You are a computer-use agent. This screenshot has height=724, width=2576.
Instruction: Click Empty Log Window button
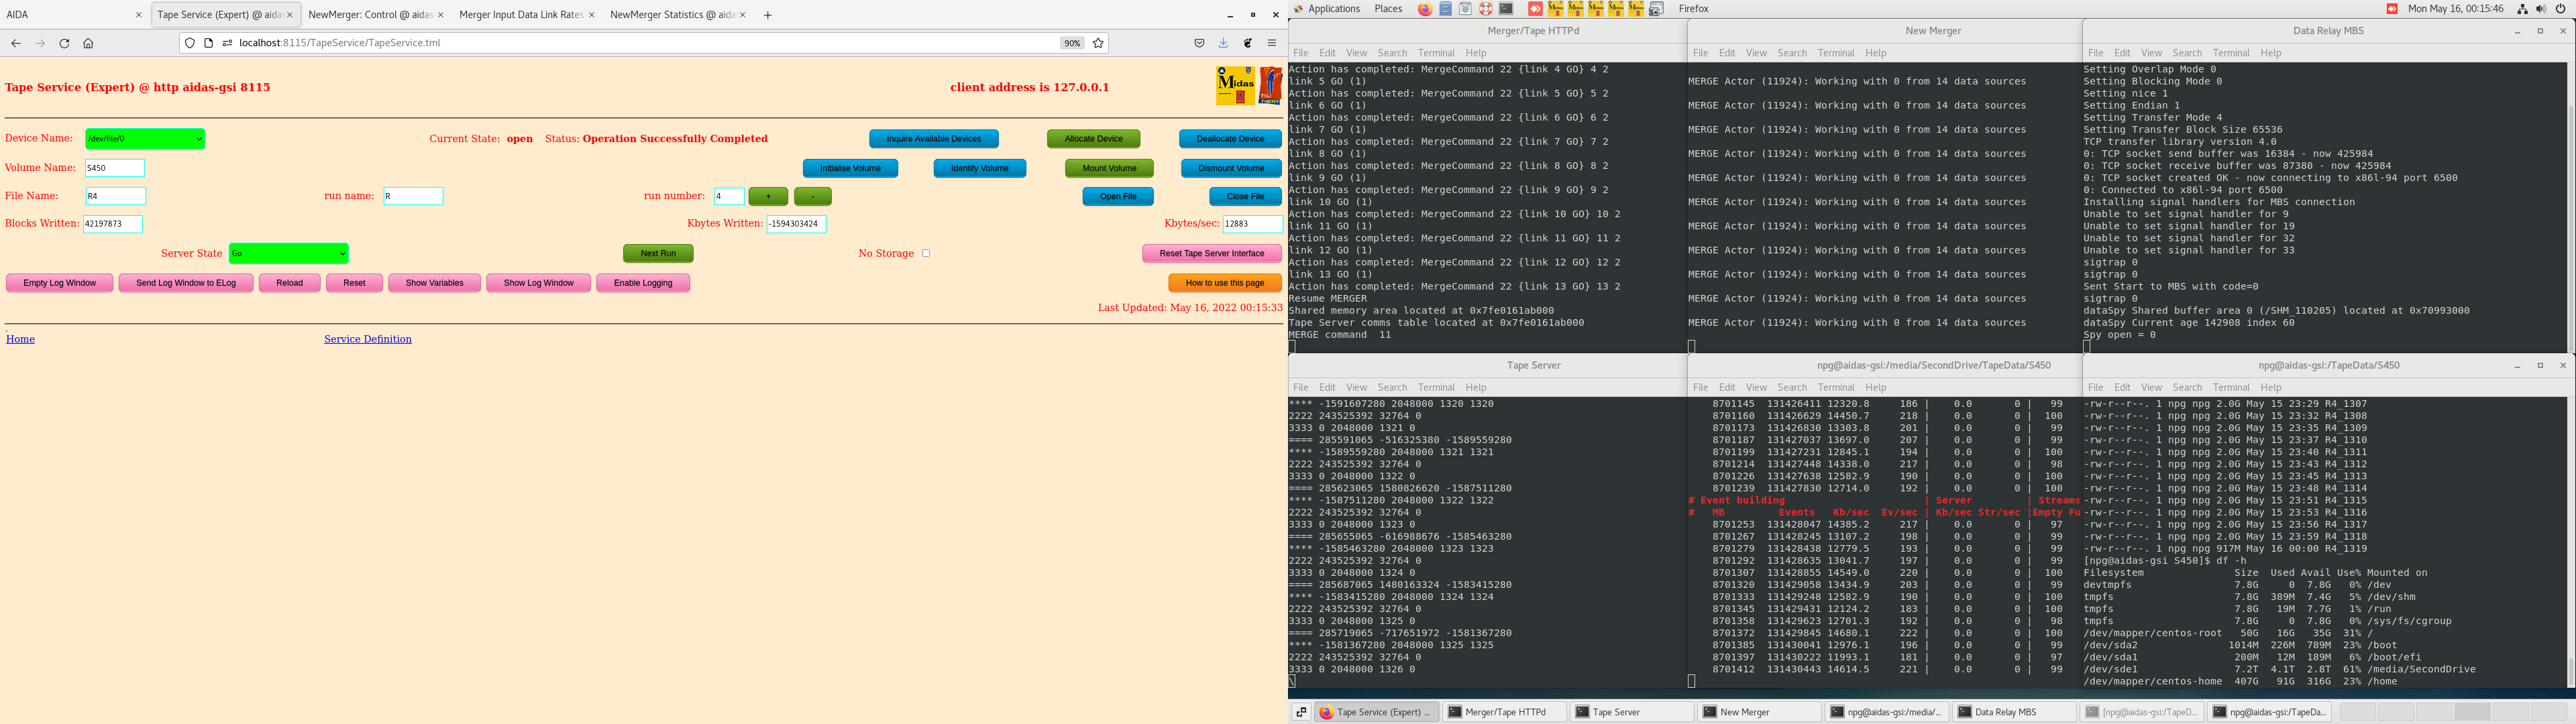pyautogui.click(x=60, y=283)
